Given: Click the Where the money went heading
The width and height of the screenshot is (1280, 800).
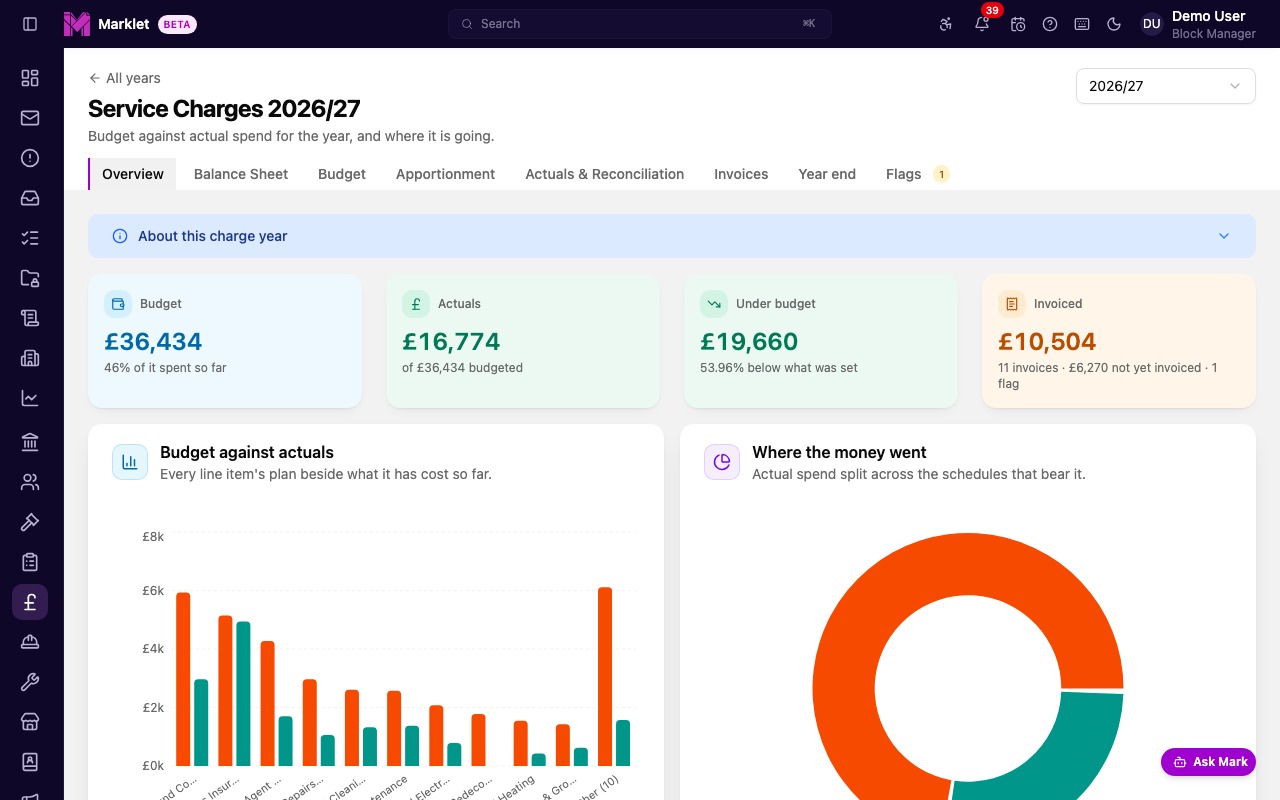Looking at the screenshot, I should (x=839, y=452).
